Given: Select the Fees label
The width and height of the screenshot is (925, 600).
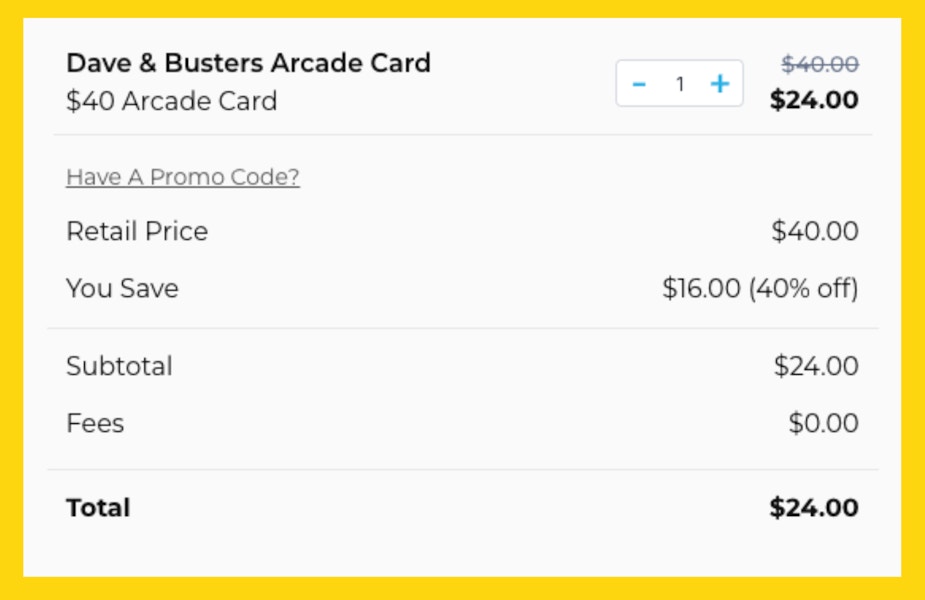Looking at the screenshot, I should point(95,423).
